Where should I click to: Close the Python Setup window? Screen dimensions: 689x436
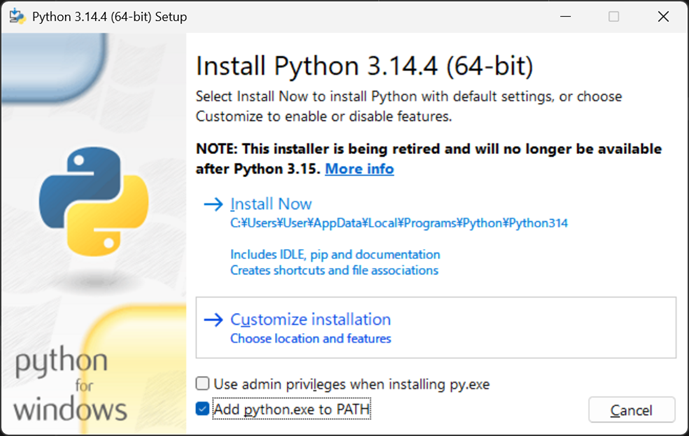pyautogui.click(x=663, y=16)
